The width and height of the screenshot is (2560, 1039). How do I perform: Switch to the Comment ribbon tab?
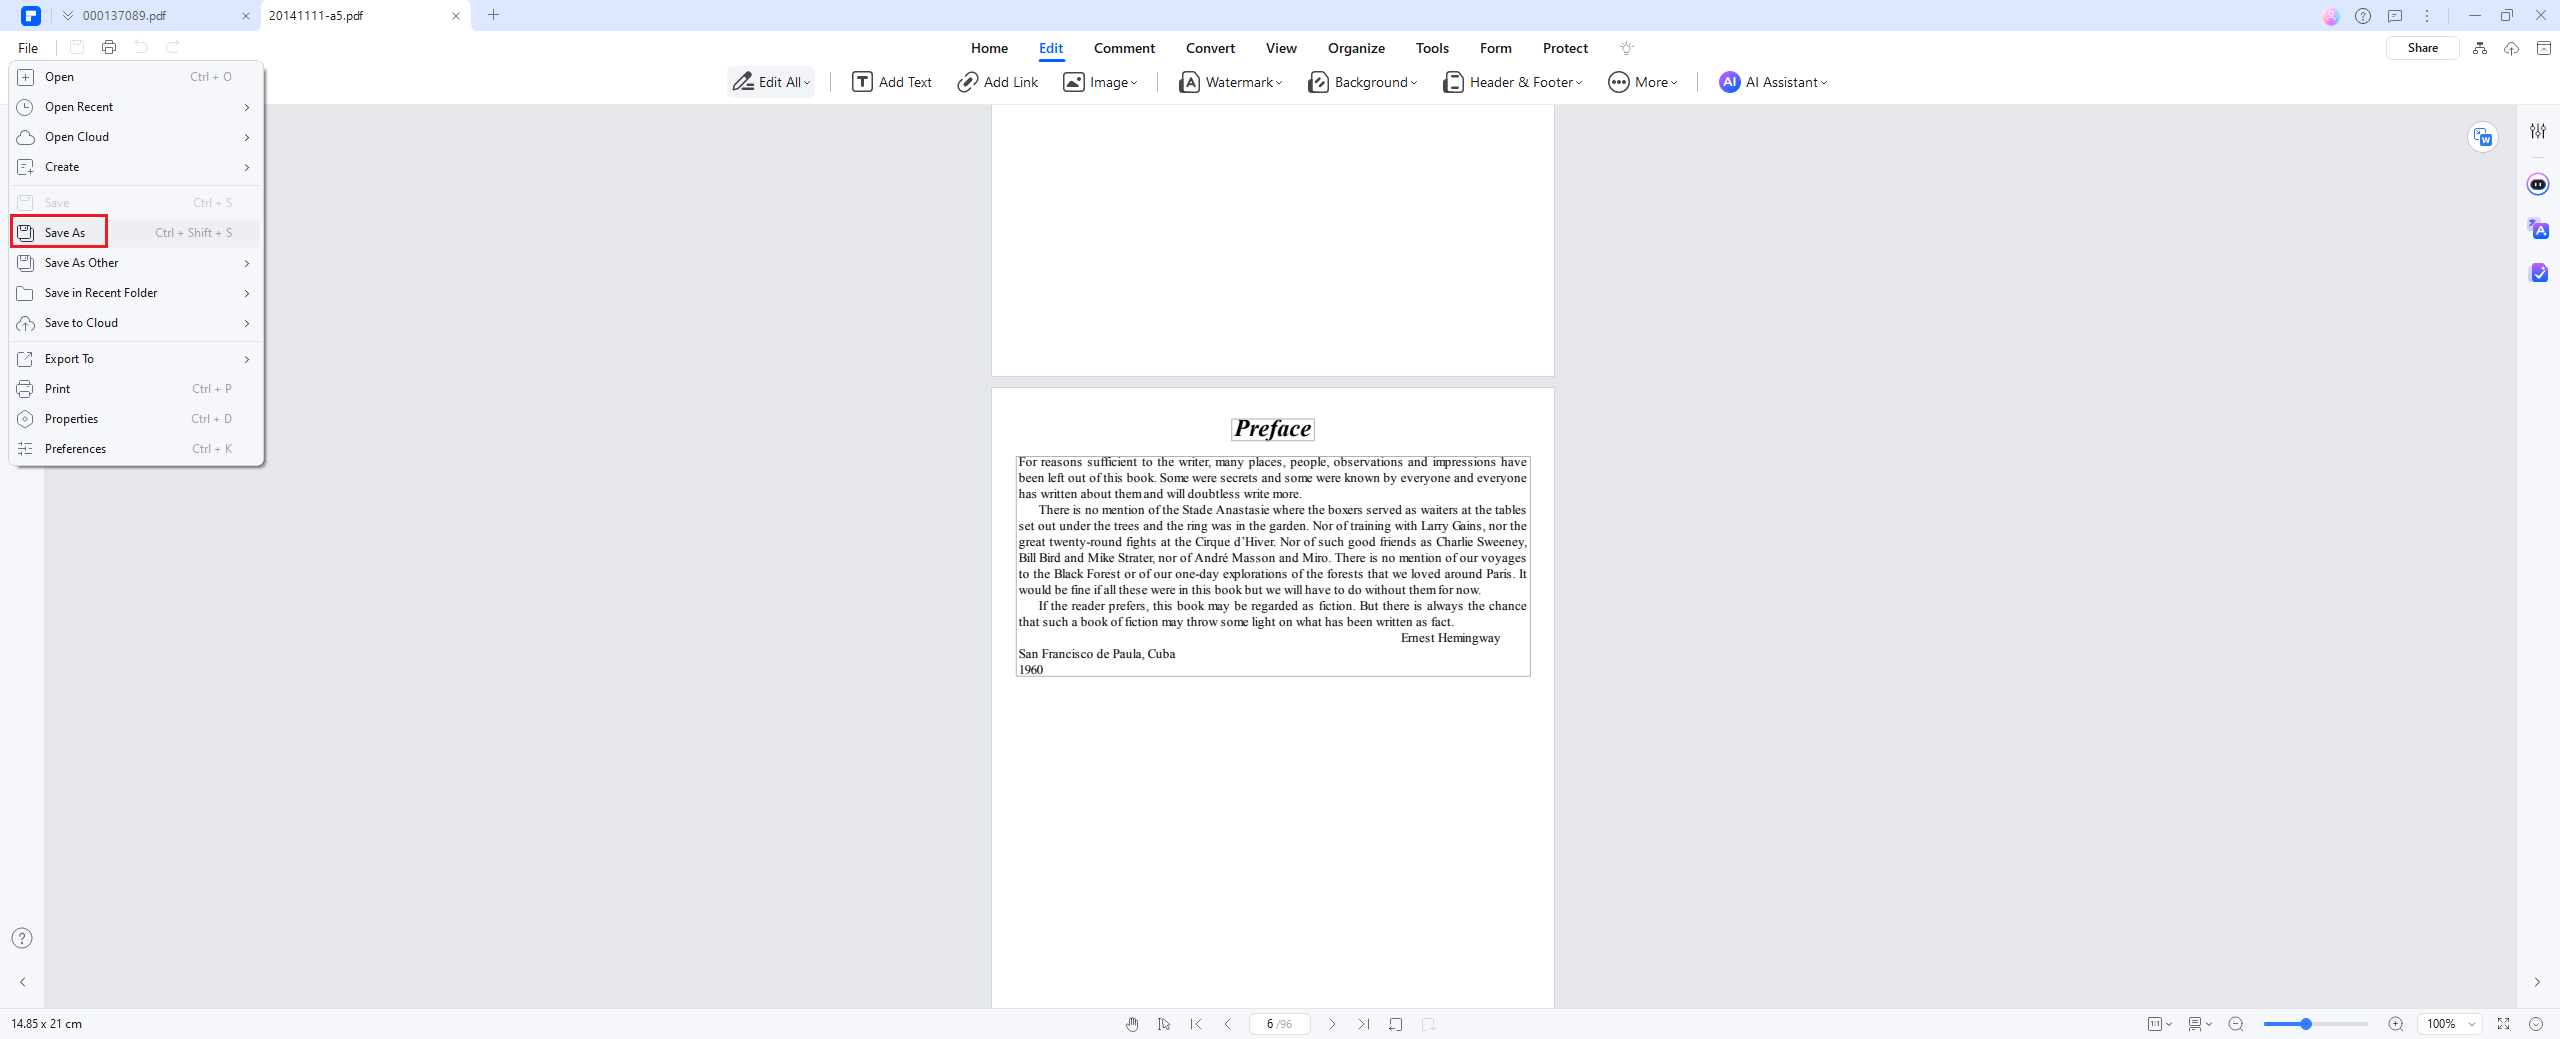(x=1124, y=48)
